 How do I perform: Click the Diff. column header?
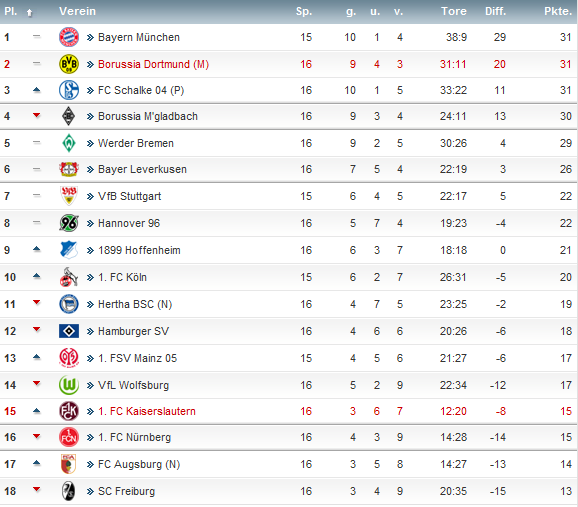[495, 11]
